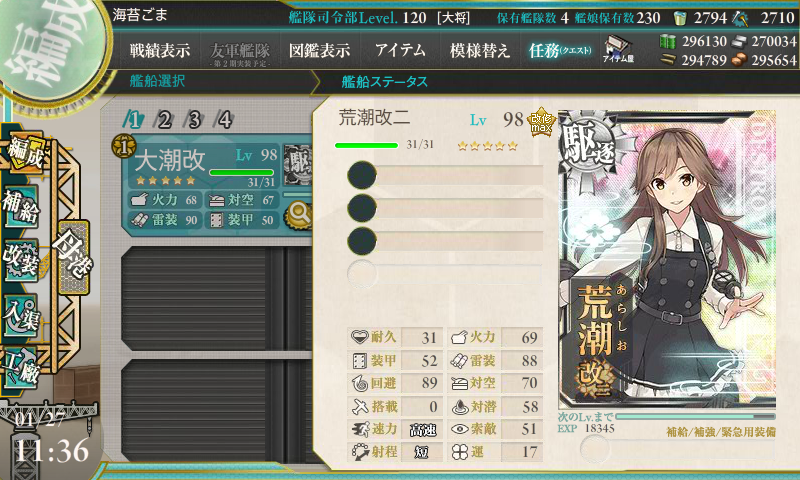Click the 補強 reinforcement expansion slot

point(678,449)
